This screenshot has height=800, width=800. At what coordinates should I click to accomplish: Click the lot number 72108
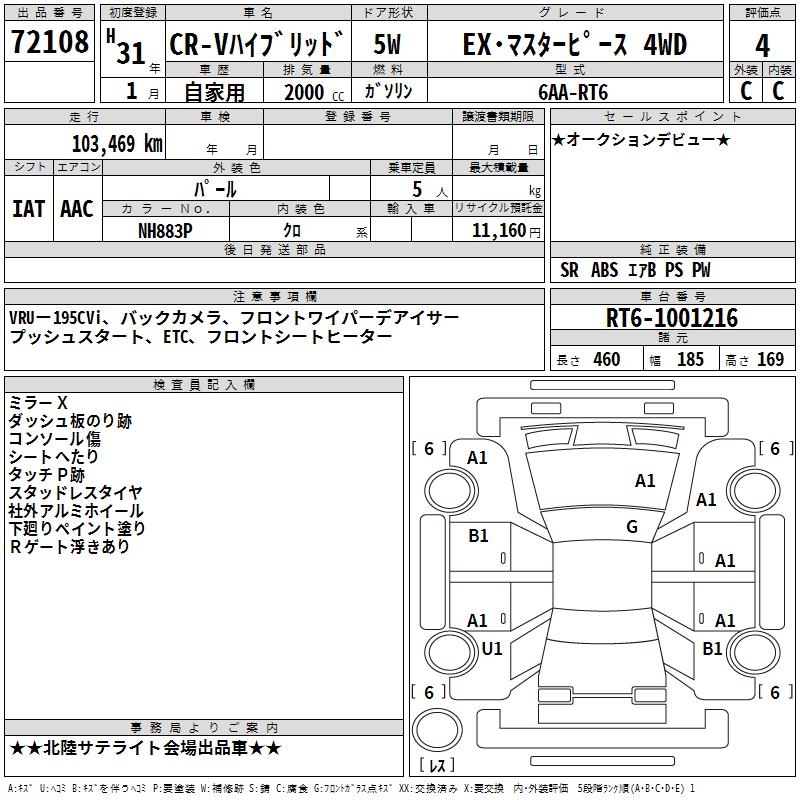pos(48,43)
